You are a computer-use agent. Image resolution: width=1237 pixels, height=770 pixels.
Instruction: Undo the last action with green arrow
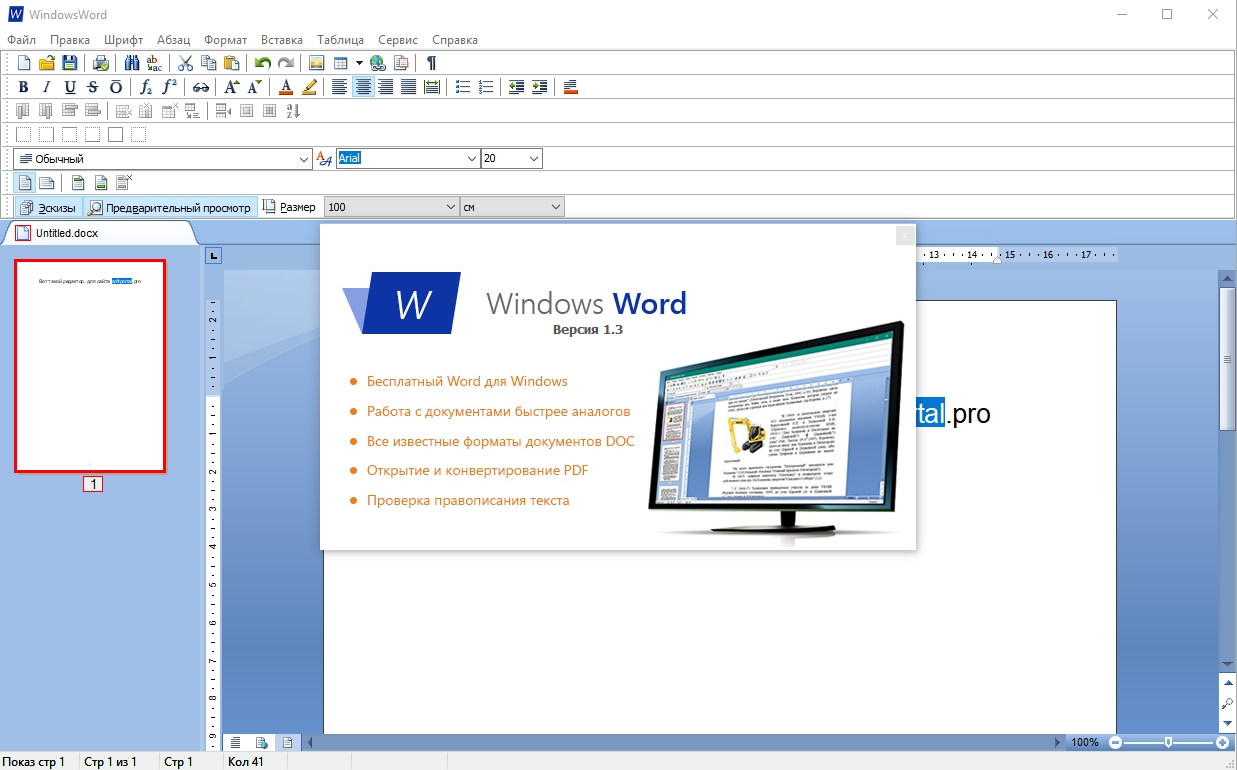coord(263,63)
